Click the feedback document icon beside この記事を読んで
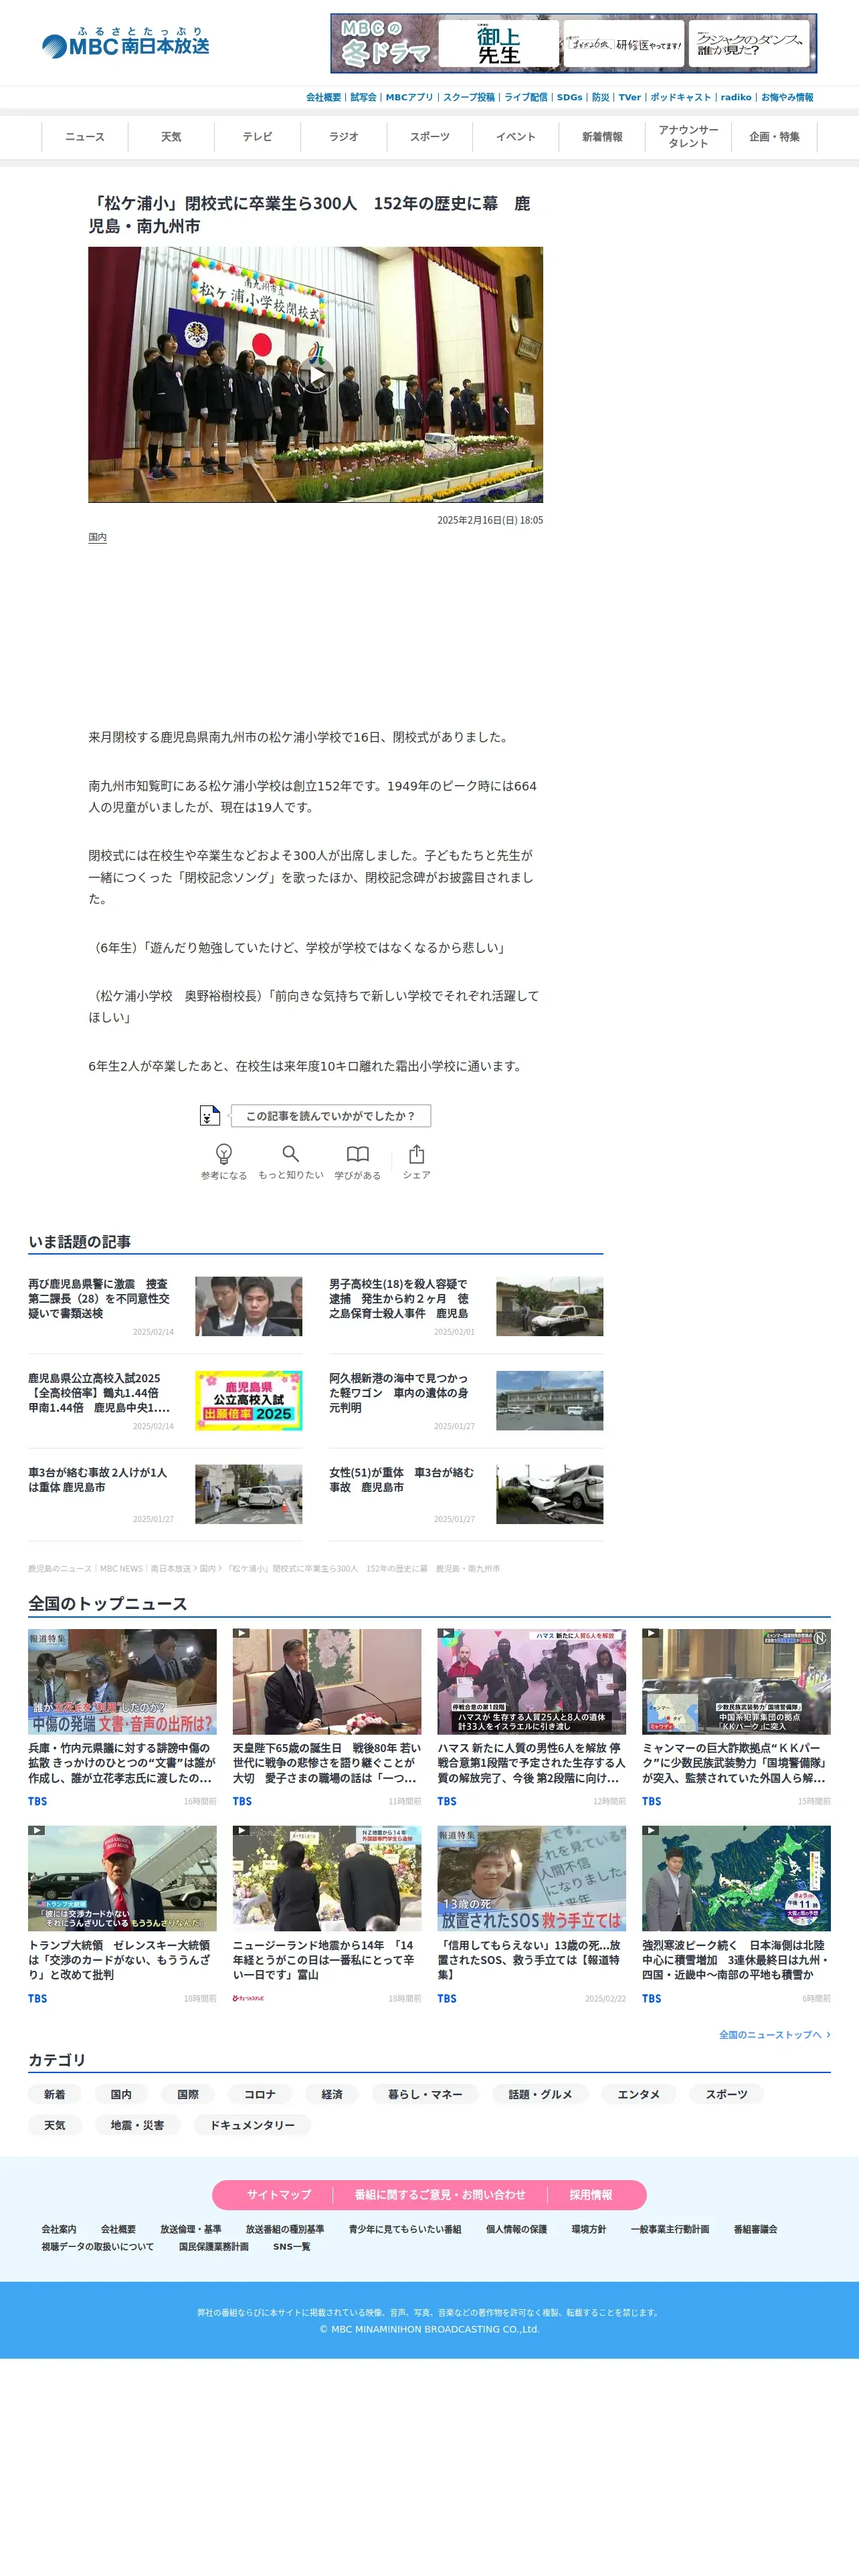 [209, 1115]
